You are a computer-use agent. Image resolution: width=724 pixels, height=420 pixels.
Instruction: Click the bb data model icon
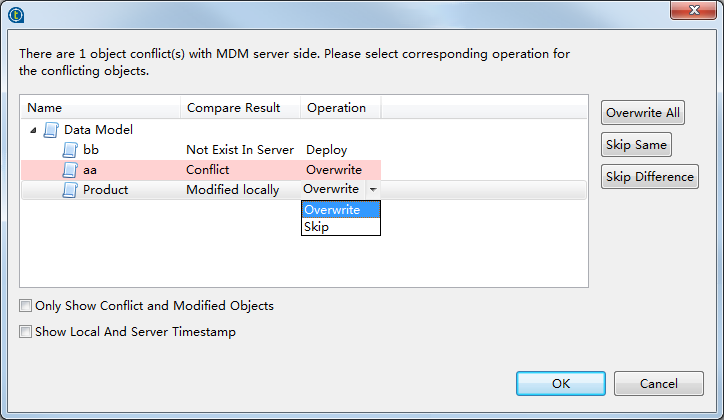[70, 150]
